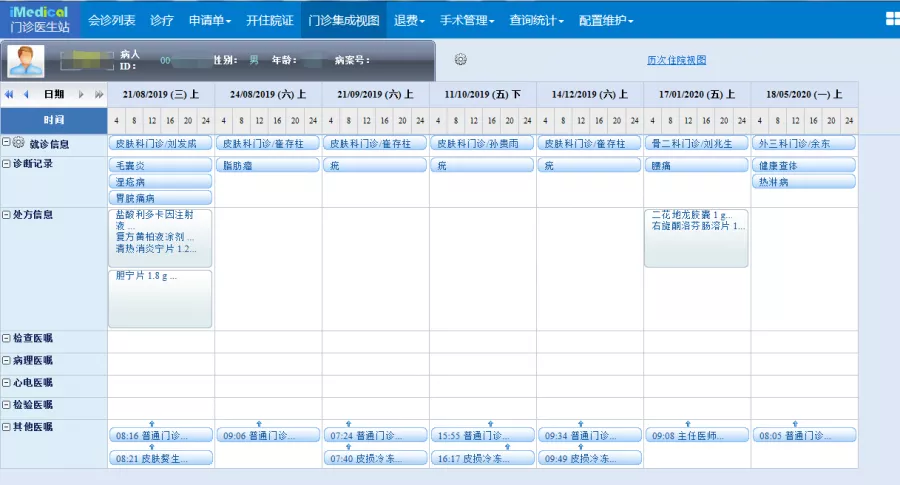Go to previous date with left arrow
The image size is (900, 485).
click(25, 94)
